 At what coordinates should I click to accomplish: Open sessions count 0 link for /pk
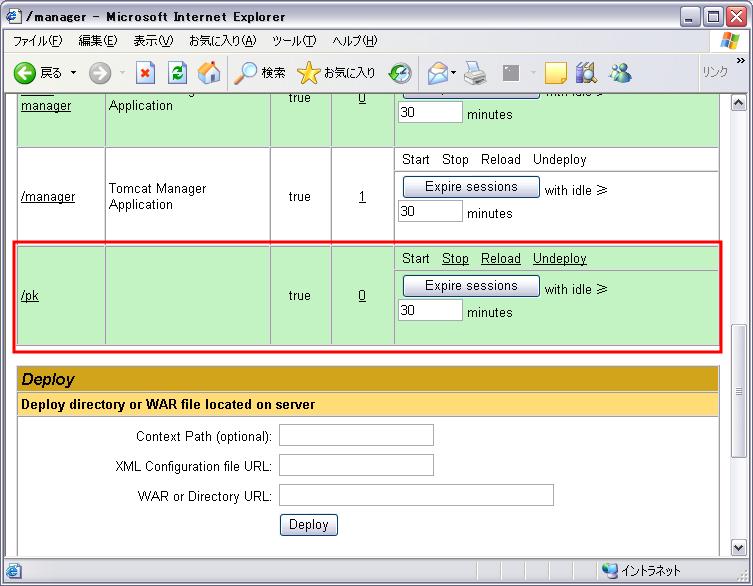[x=362, y=295]
